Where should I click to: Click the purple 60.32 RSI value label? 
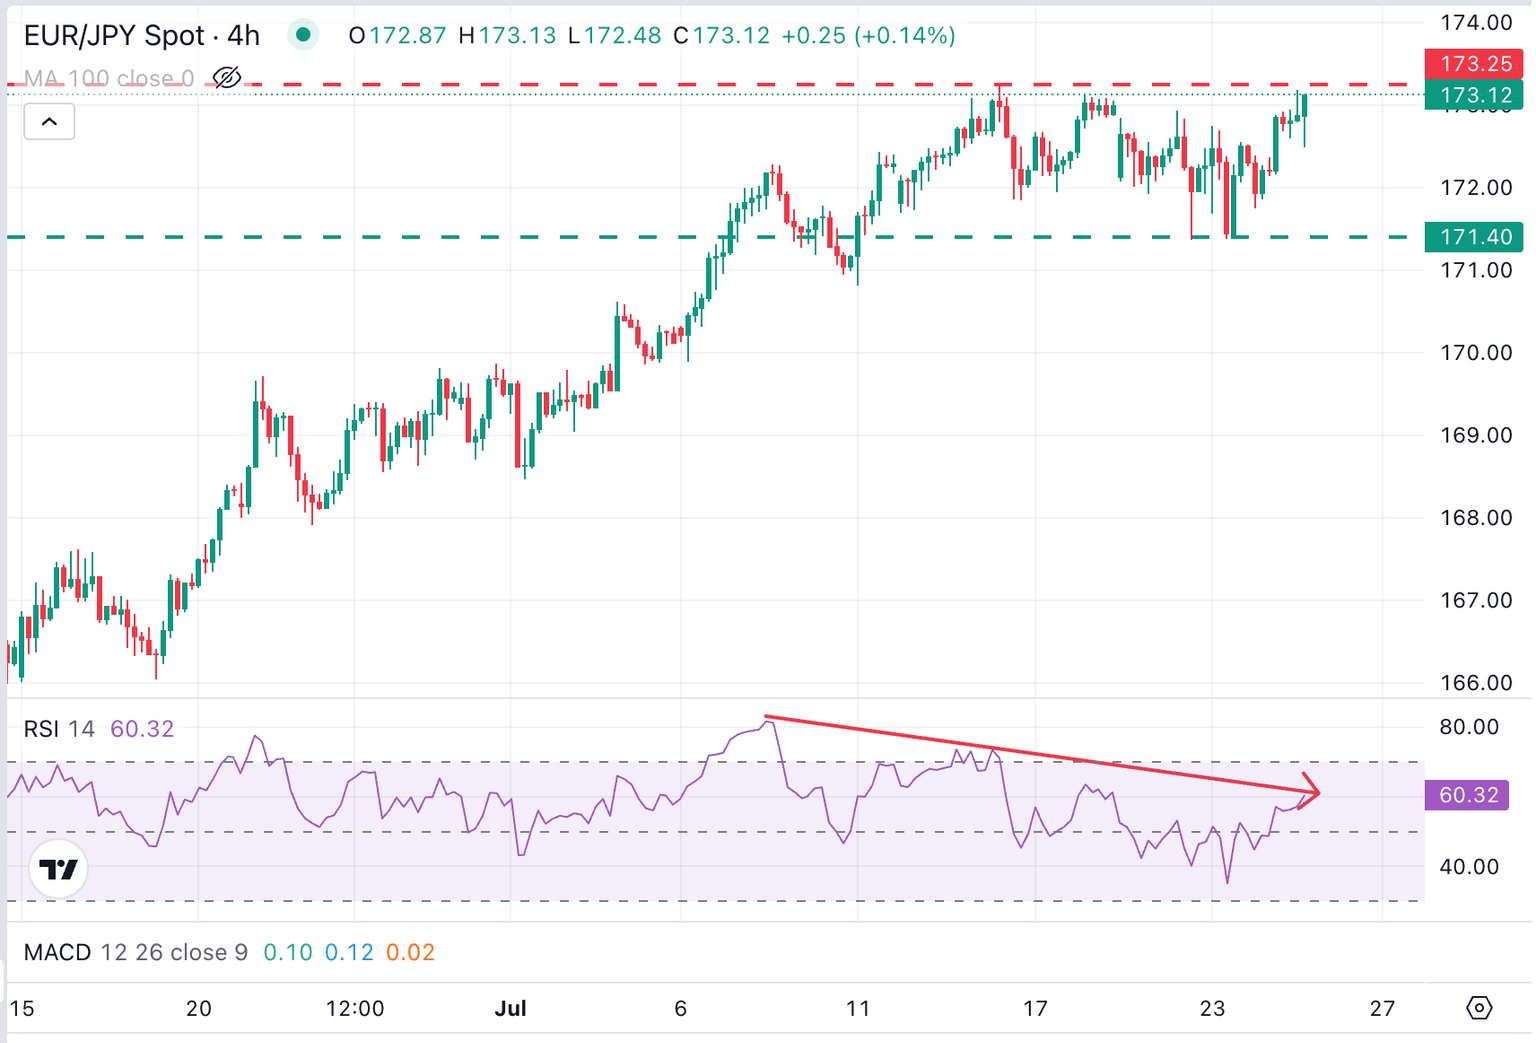coord(1465,795)
